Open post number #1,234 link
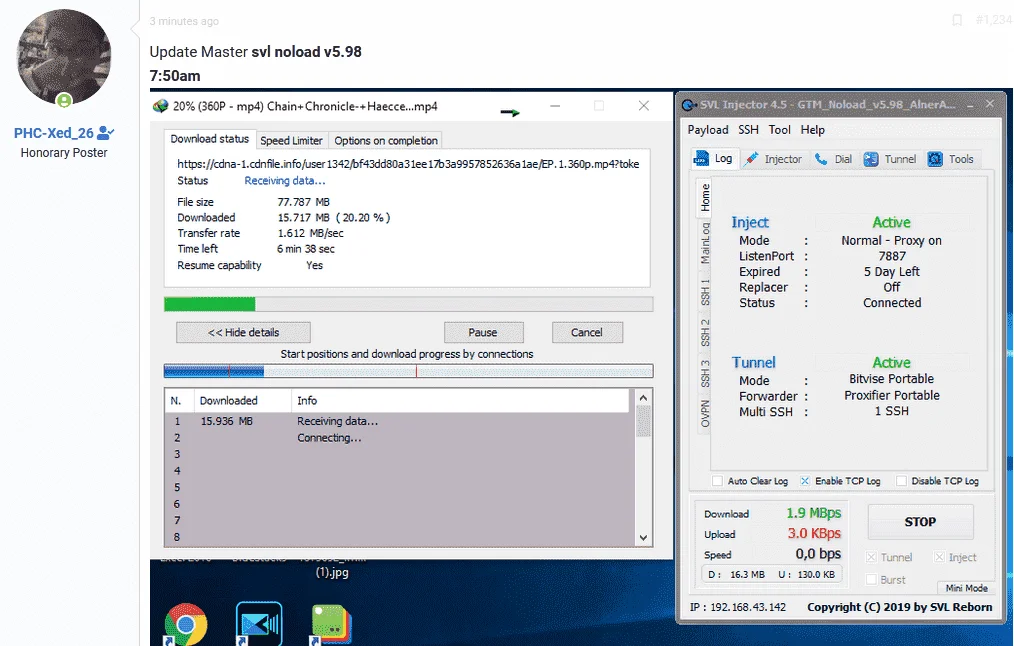This screenshot has height=646, width=1014. tap(994, 21)
